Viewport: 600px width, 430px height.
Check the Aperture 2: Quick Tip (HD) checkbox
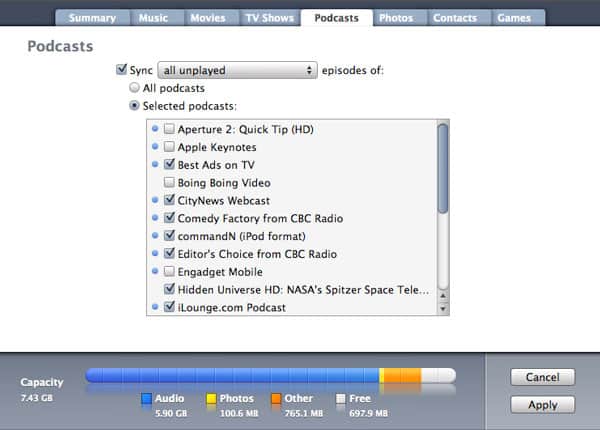pyautogui.click(x=169, y=129)
